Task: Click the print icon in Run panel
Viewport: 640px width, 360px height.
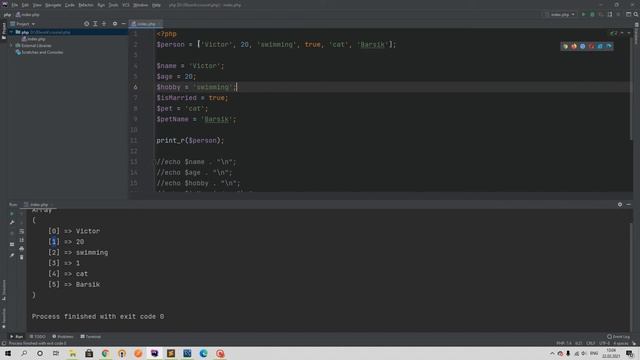Action: (x=22, y=249)
